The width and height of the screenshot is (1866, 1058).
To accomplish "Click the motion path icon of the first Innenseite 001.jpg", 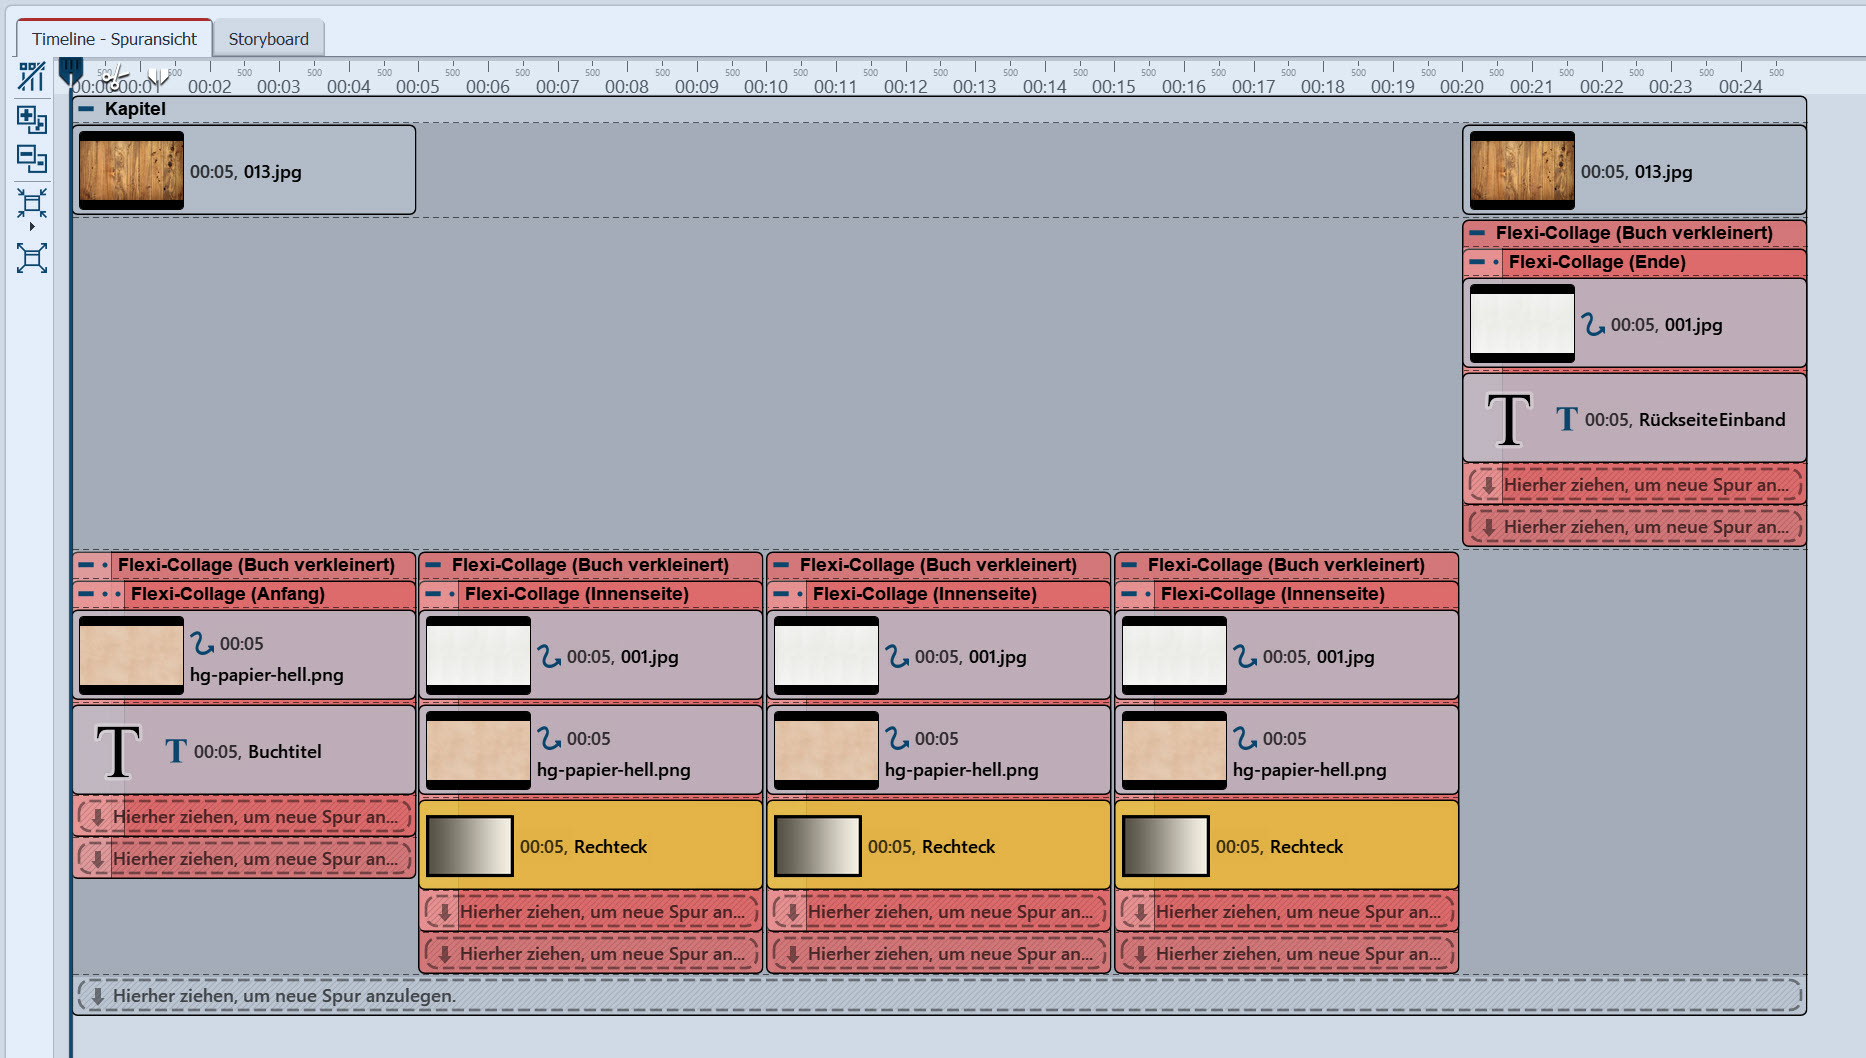I will tap(549, 656).
